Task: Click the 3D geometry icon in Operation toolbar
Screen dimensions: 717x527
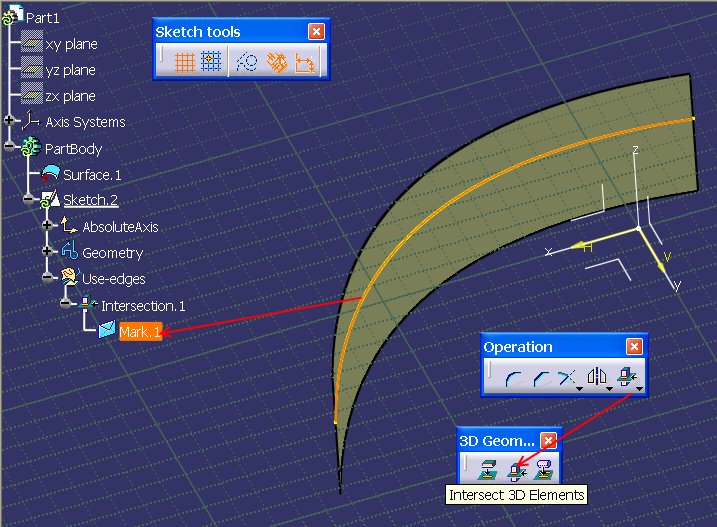Action: [x=626, y=377]
